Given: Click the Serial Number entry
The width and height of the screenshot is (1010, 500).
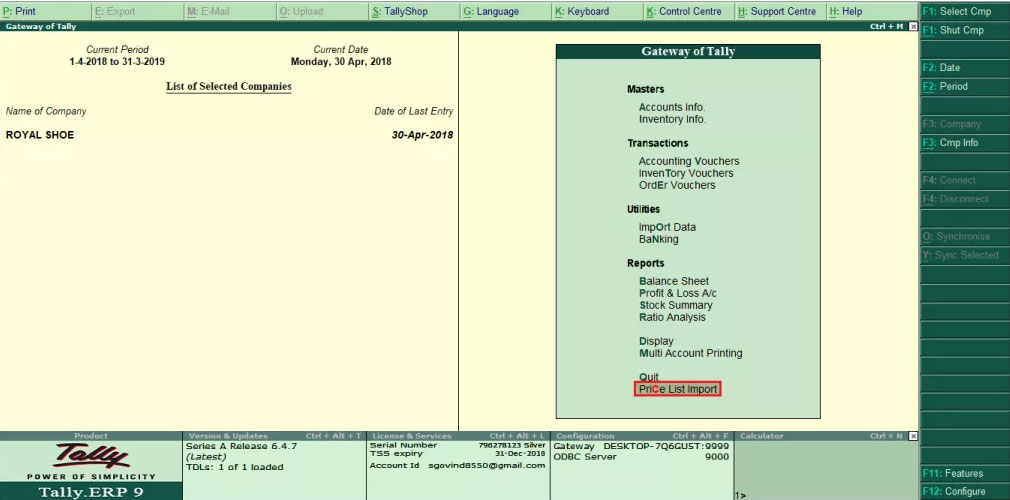Looking at the screenshot, I should 458,445.
